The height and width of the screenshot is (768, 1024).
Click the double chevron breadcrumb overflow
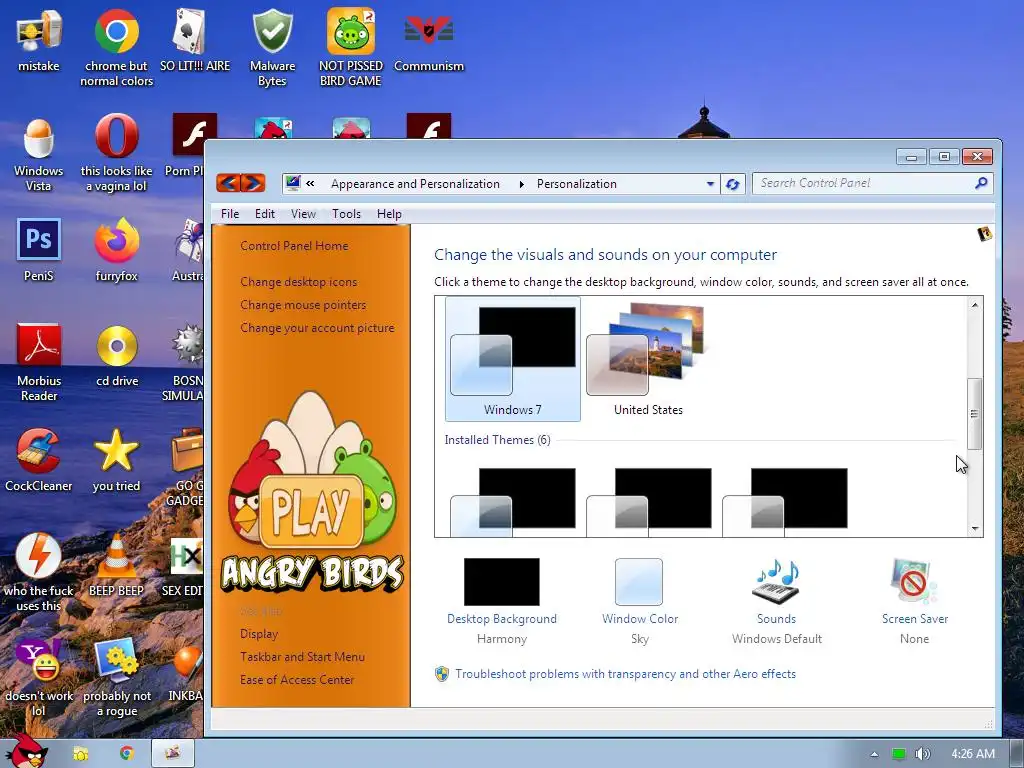pyautogui.click(x=310, y=184)
